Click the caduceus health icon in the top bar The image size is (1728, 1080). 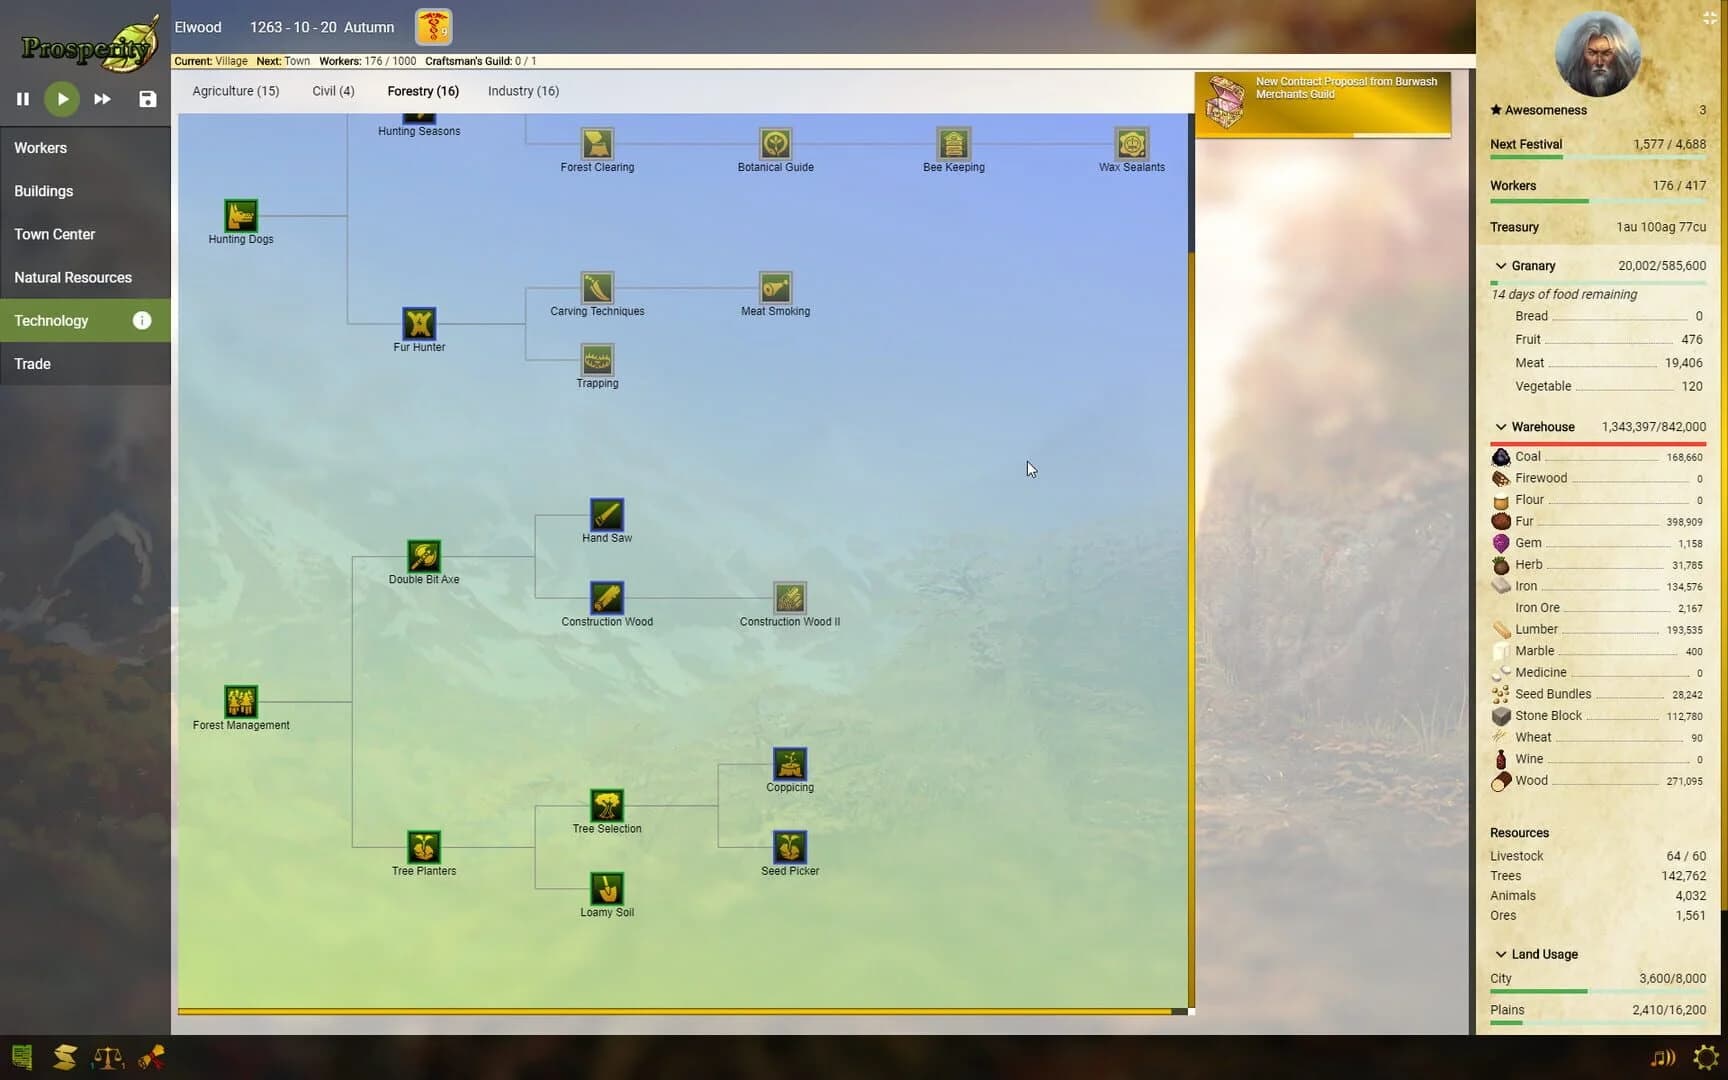(x=433, y=26)
